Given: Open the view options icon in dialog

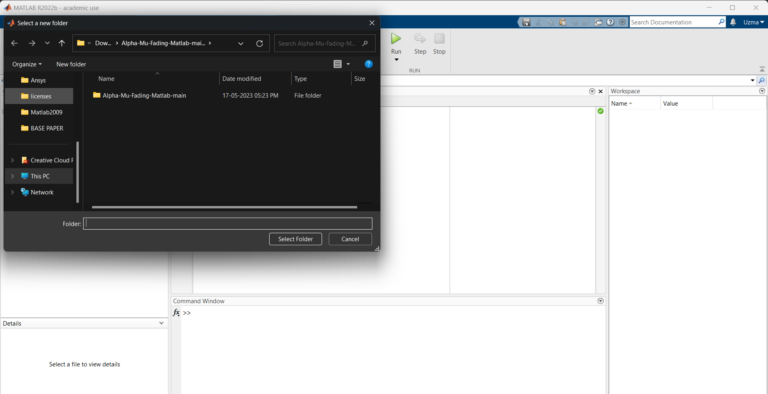Looking at the screenshot, I should click(337, 64).
